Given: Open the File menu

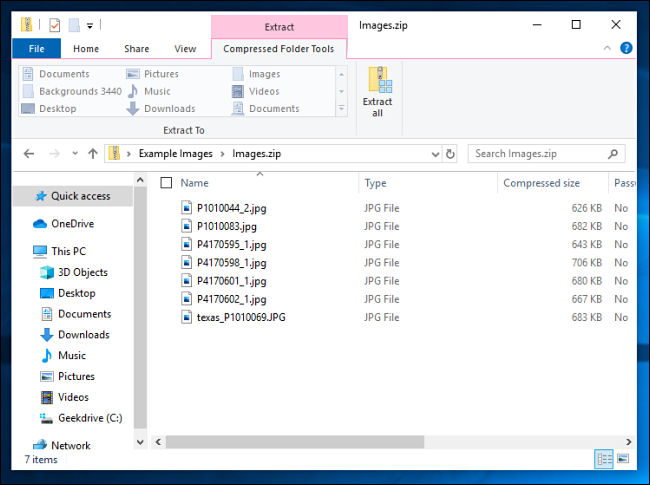Looking at the screenshot, I should [36, 48].
